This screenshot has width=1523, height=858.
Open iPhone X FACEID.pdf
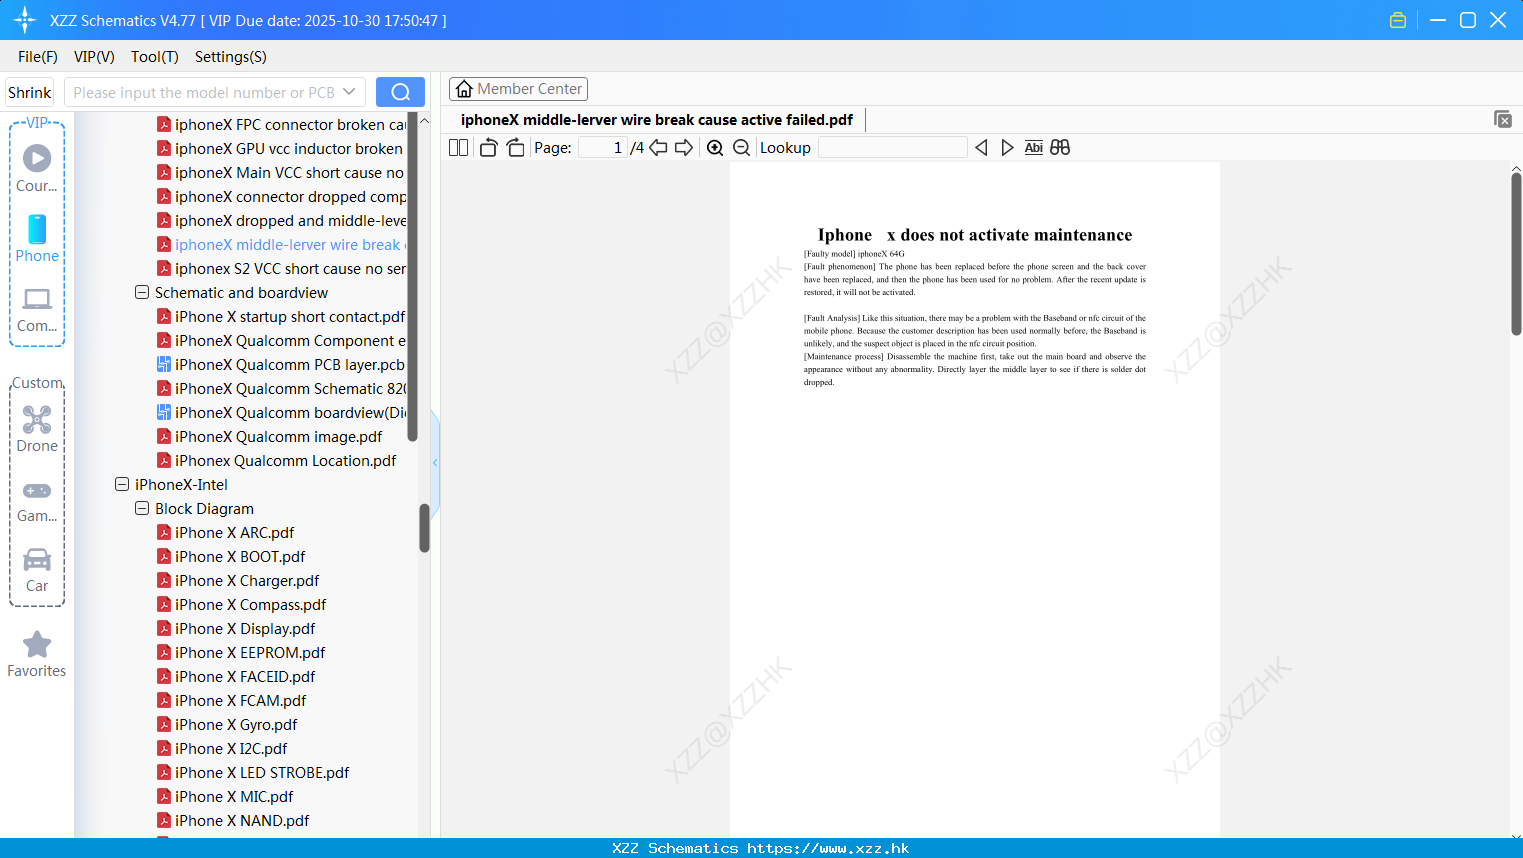click(x=236, y=676)
